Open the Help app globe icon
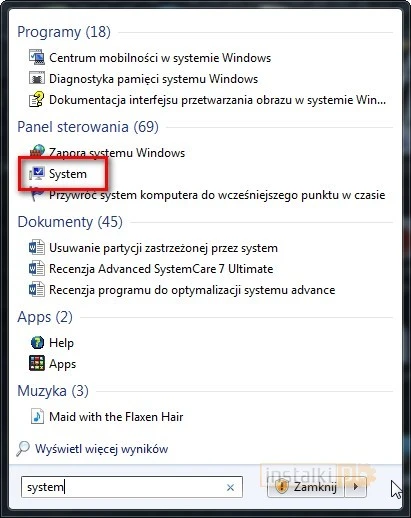This screenshot has height=518, width=411. (37, 342)
